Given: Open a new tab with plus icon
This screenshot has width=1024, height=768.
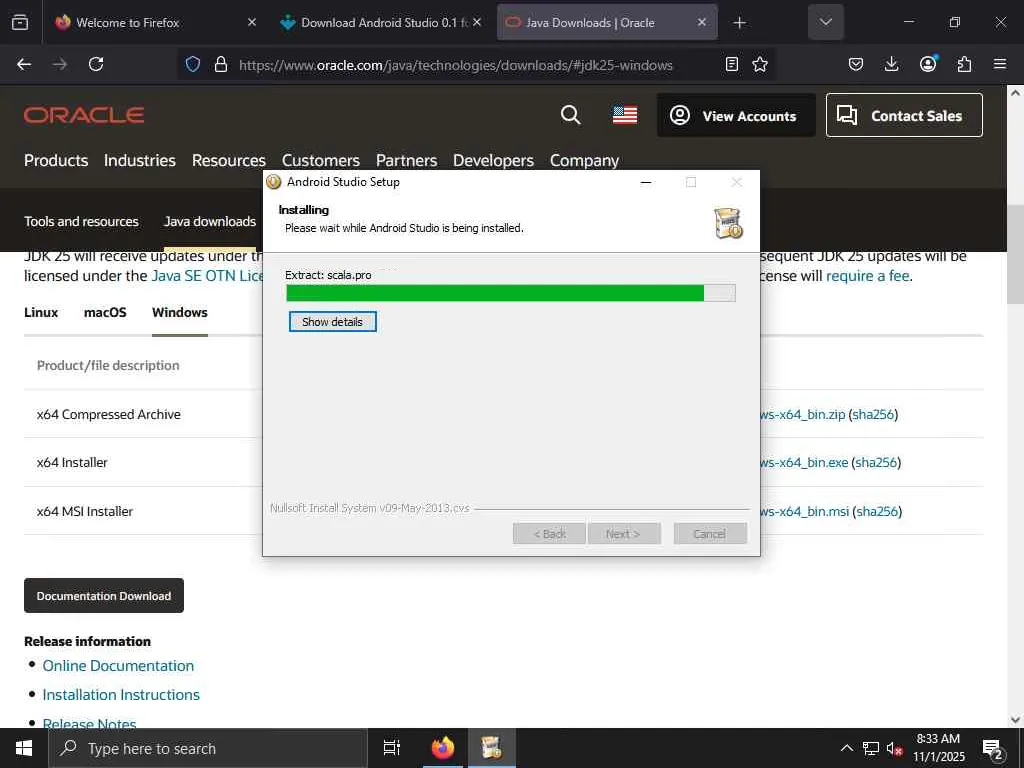Looking at the screenshot, I should 739,23.
